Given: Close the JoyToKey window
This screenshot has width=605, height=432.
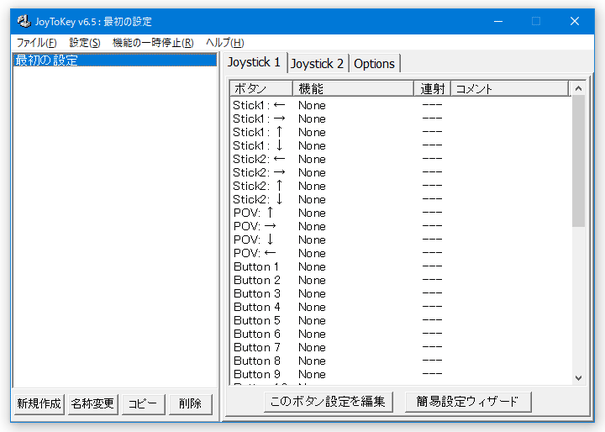Looking at the screenshot, I should (575, 21).
